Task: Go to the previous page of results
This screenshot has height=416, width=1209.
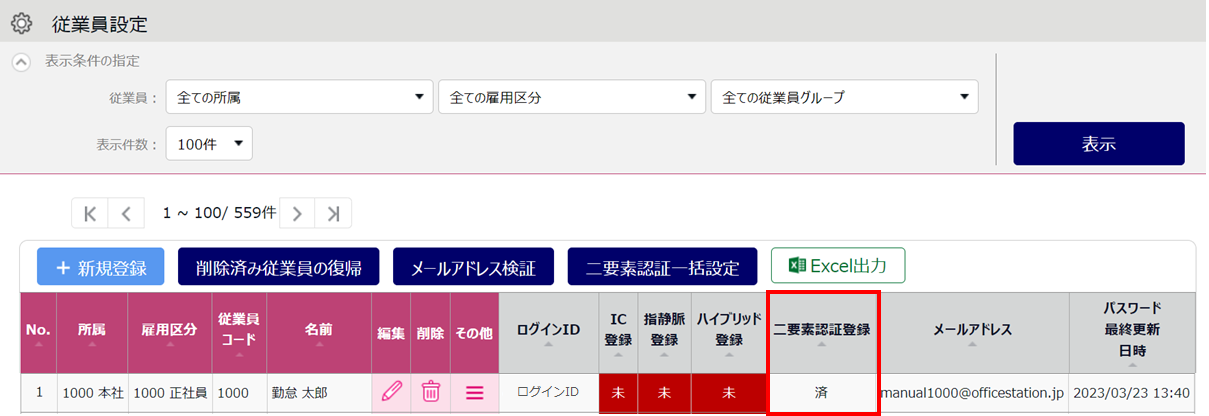Action: (126, 213)
